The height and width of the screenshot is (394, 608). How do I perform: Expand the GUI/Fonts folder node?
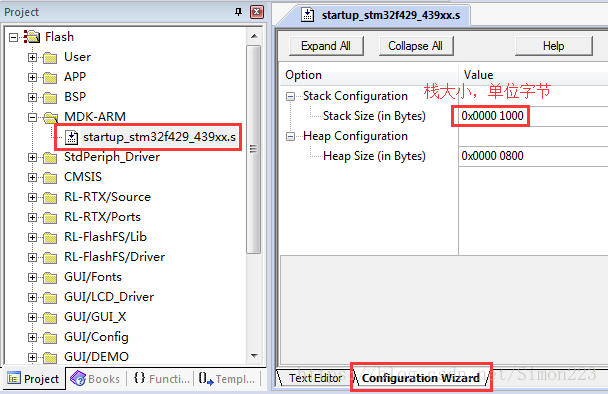coord(33,277)
